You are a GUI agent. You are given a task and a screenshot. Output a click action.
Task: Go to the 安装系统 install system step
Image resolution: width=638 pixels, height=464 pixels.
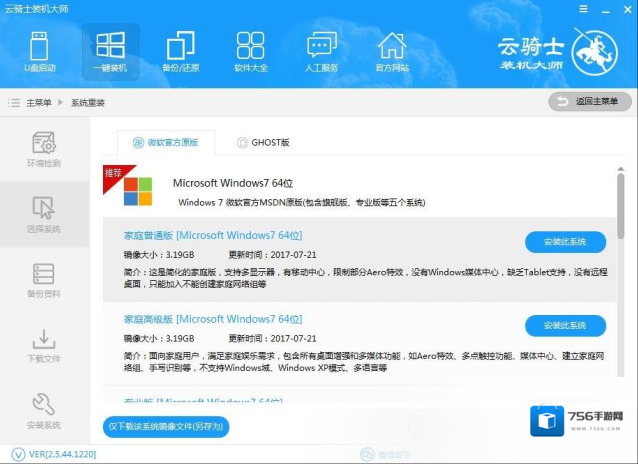pos(43,411)
